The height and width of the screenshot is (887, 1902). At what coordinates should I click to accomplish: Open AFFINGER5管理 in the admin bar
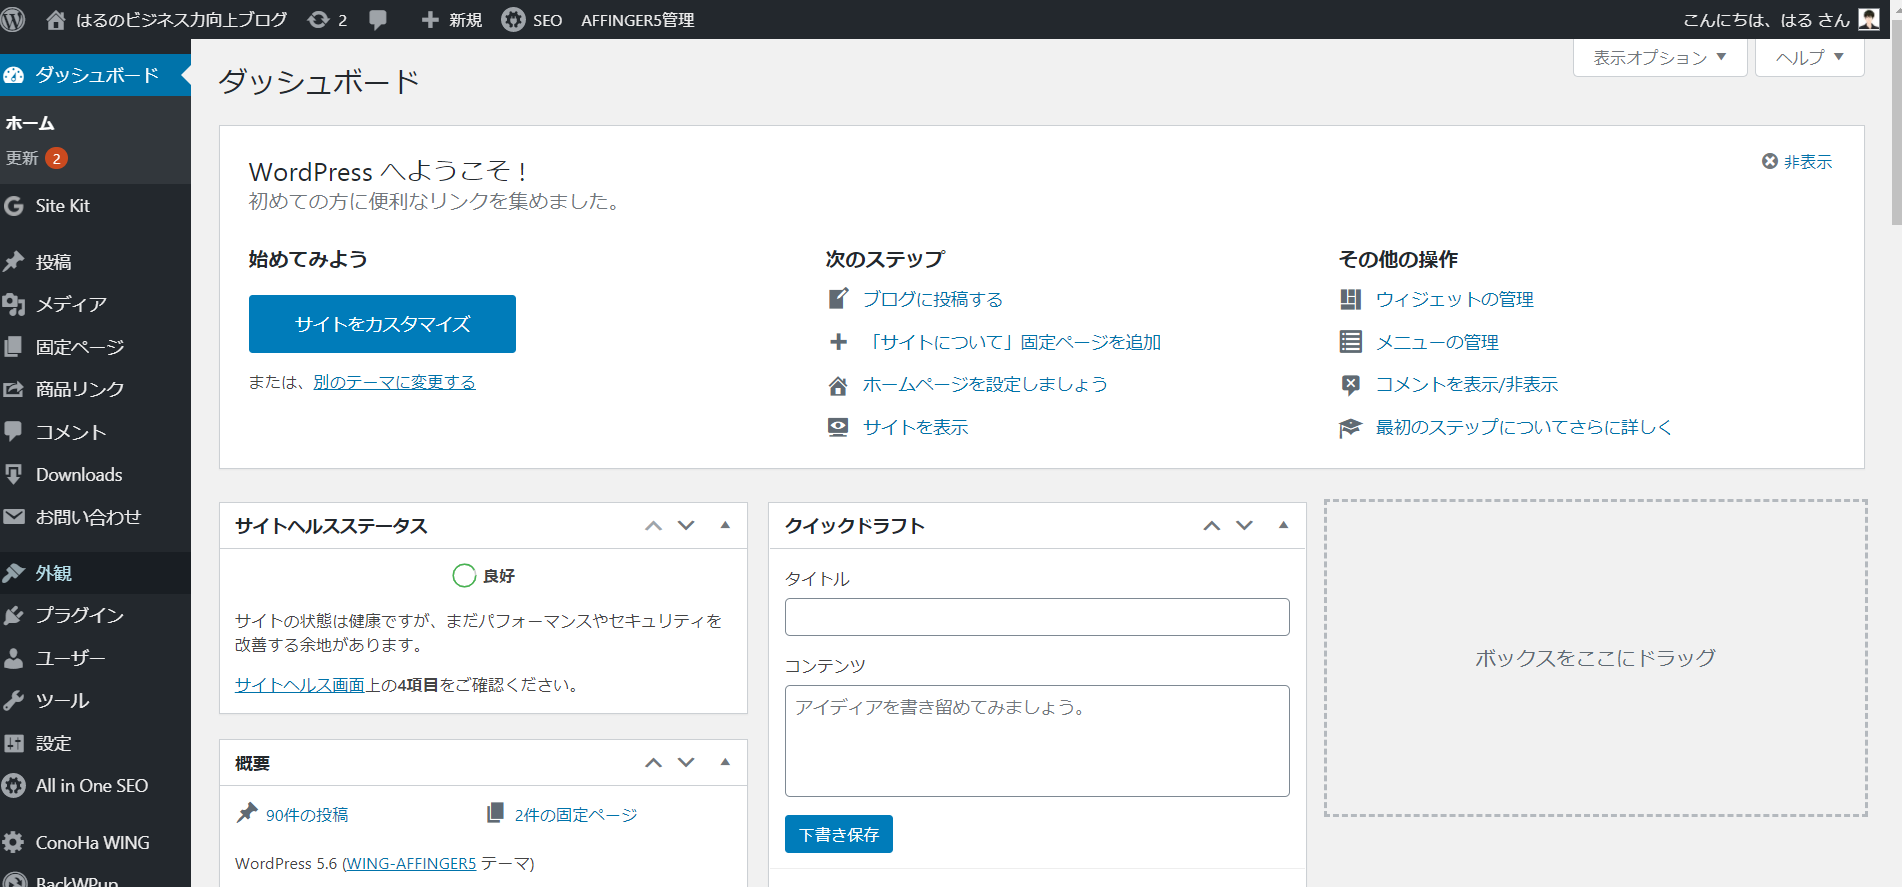[x=638, y=20]
